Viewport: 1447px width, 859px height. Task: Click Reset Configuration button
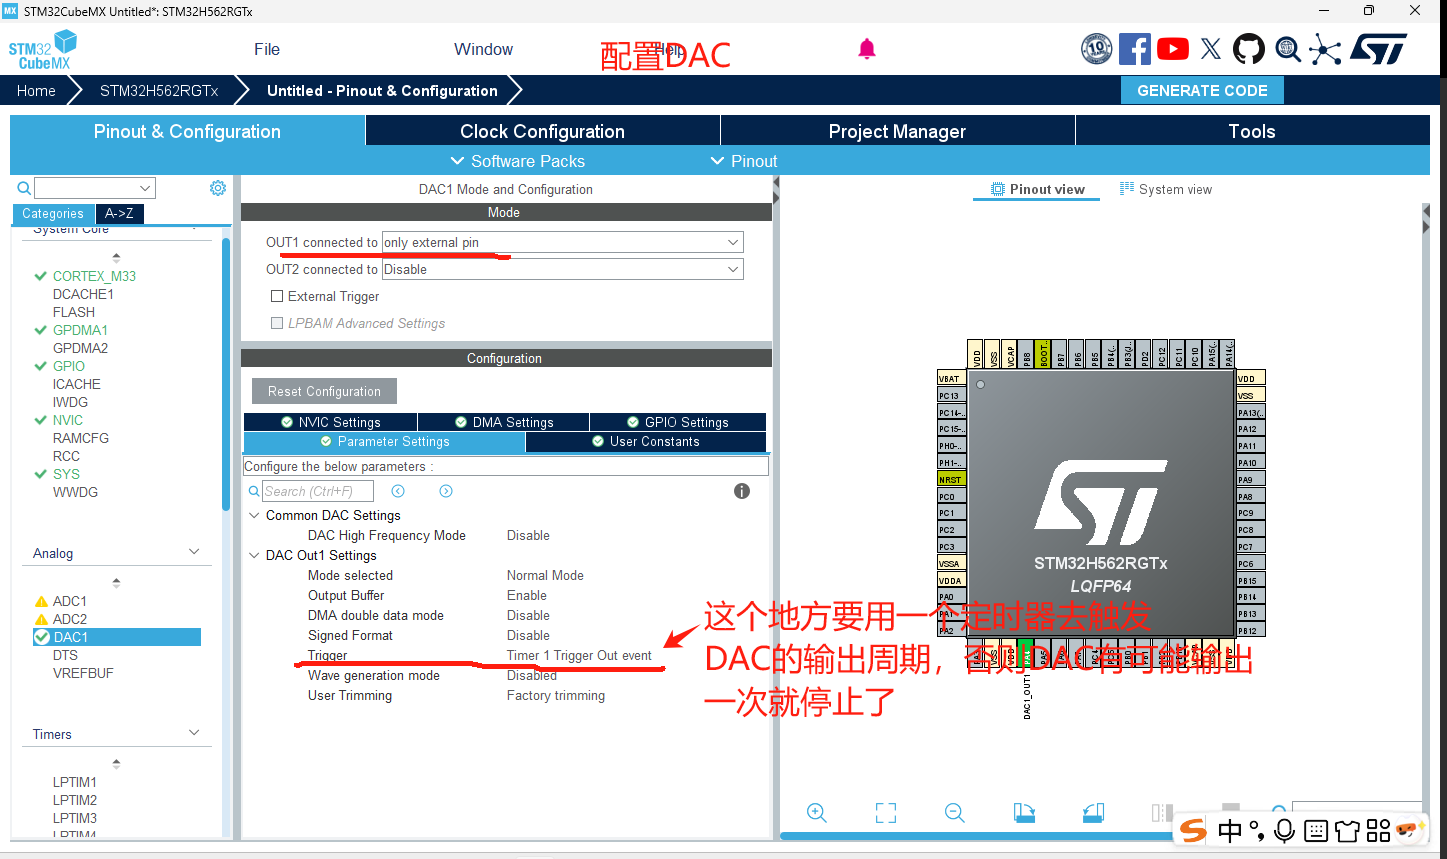click(x=324, y=391)
